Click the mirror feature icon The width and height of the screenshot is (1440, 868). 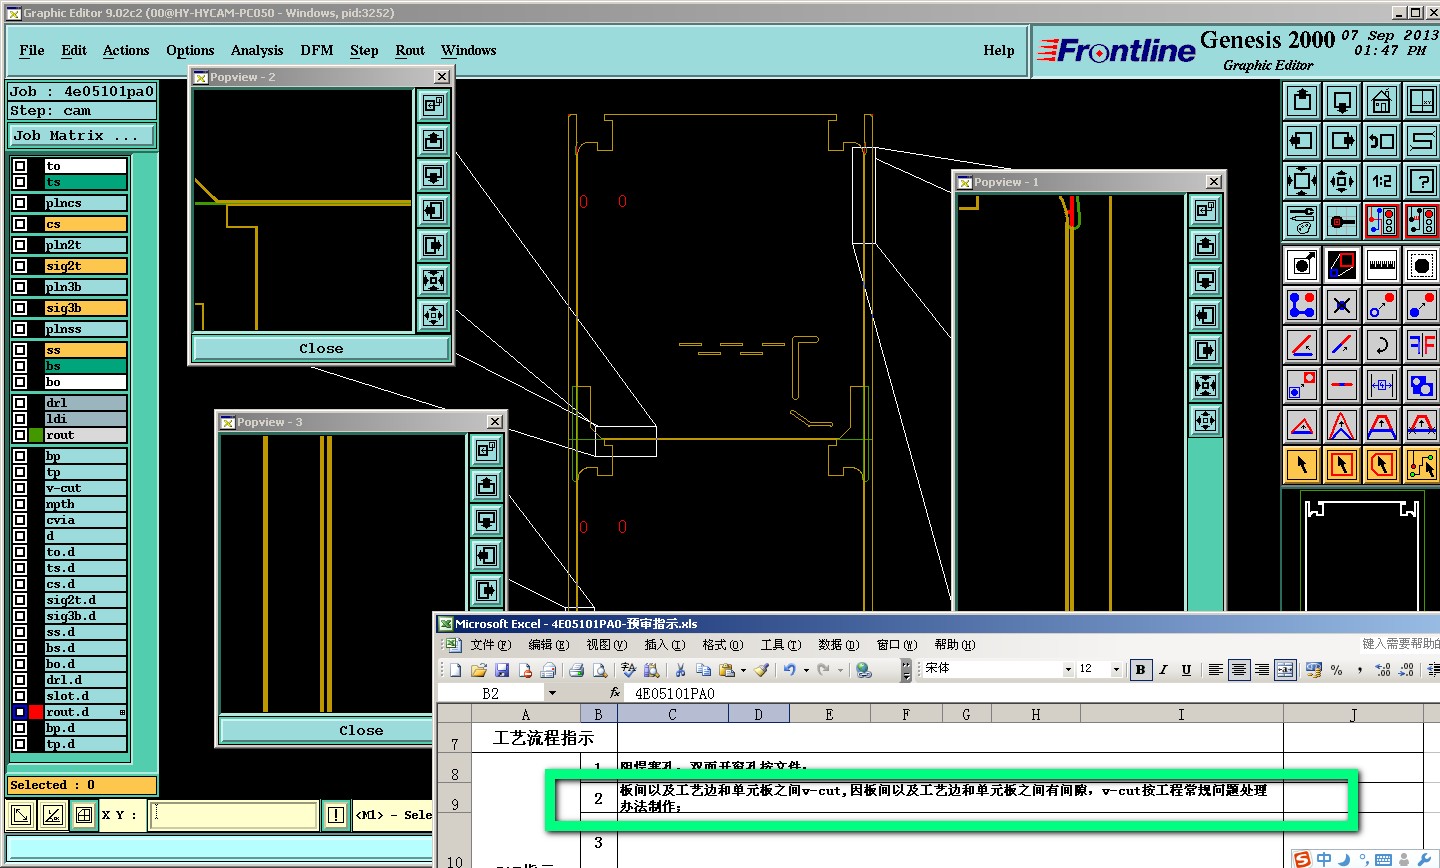pyautogui.click(x=1421, y=345)
